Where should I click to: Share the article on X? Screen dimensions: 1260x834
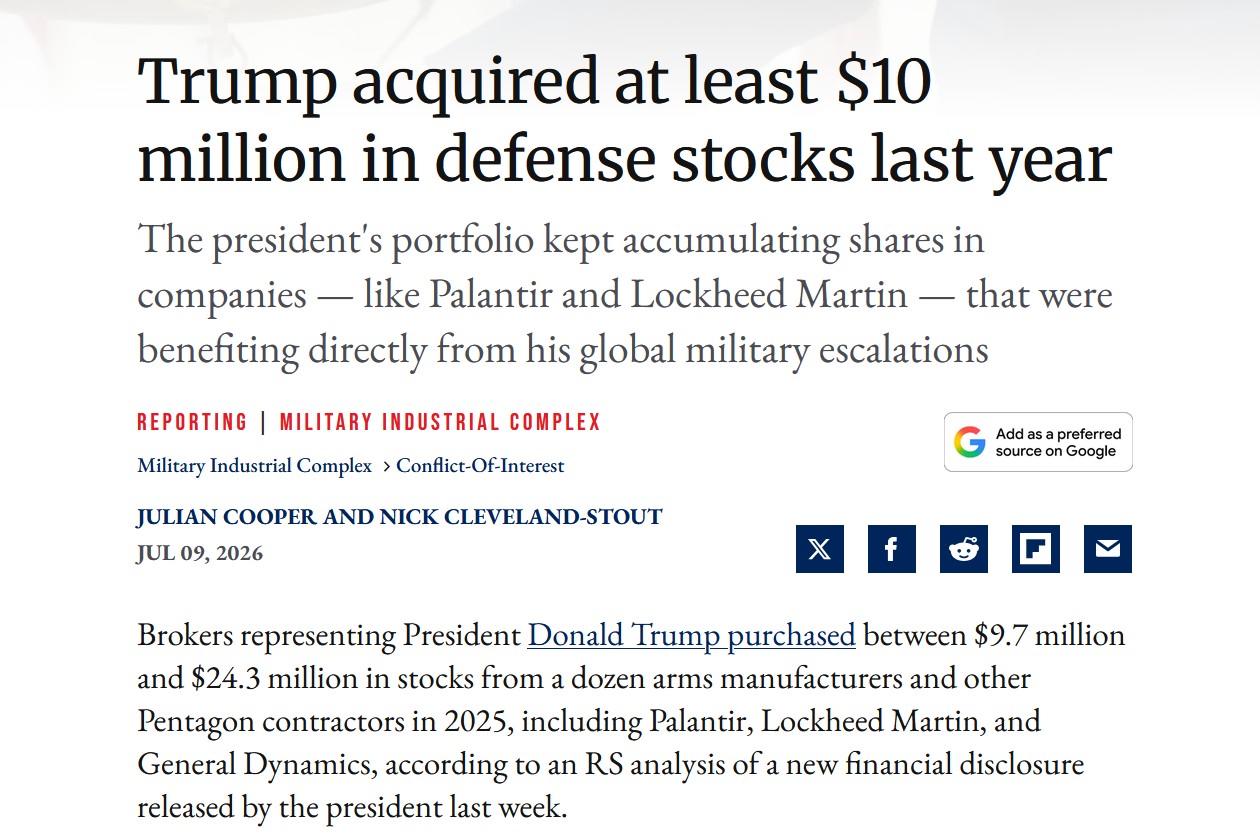820,549
